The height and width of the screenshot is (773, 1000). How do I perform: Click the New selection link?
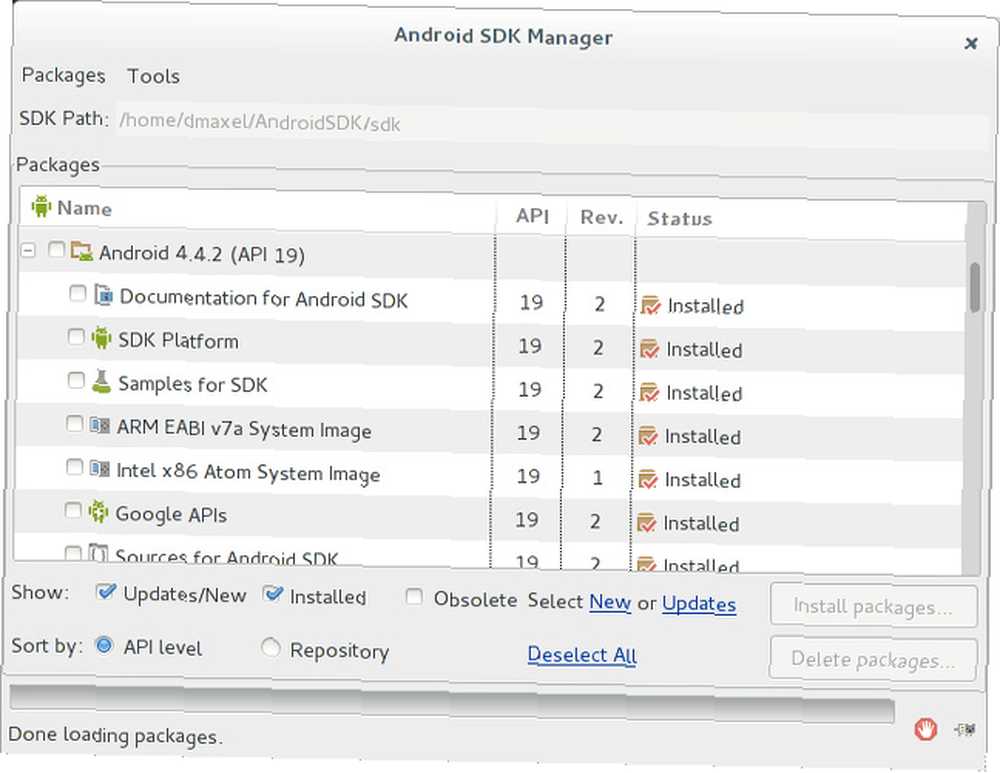610,601
